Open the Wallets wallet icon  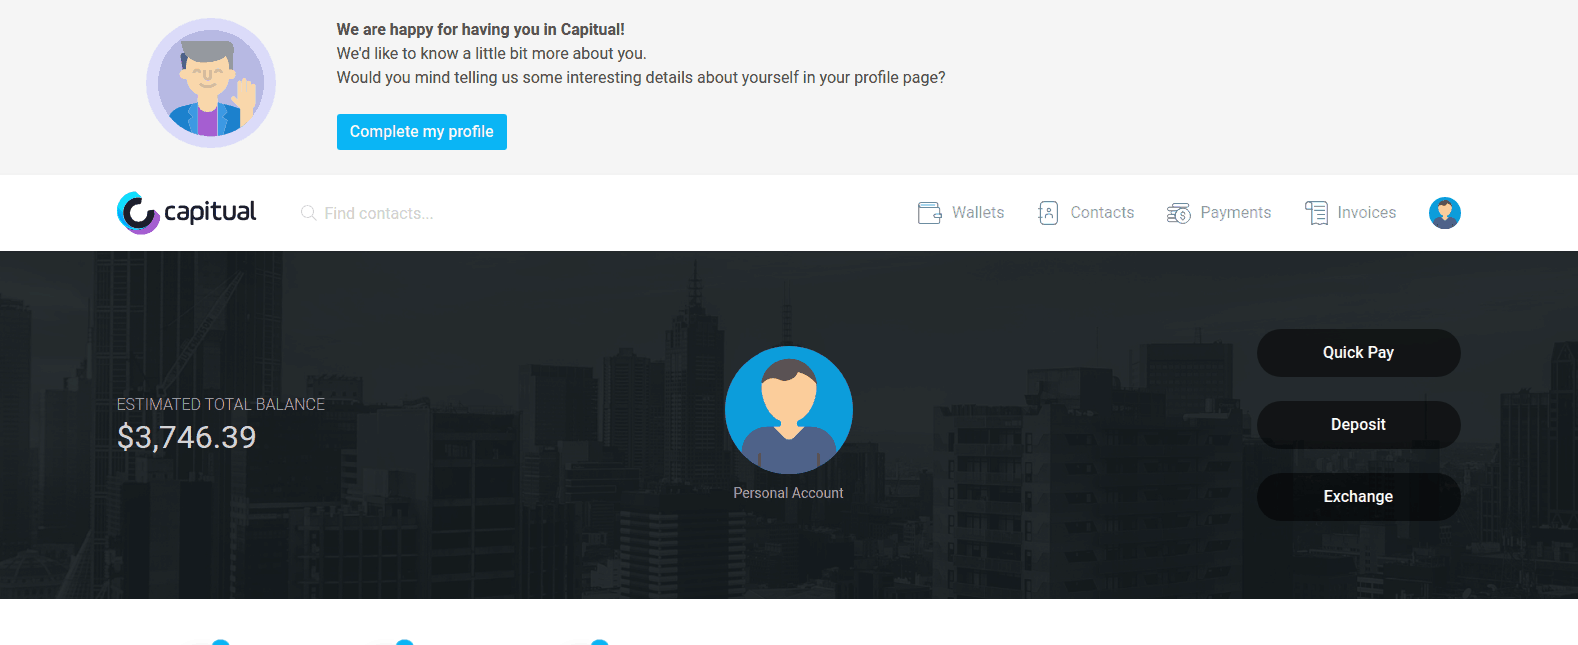coord(929,213)
